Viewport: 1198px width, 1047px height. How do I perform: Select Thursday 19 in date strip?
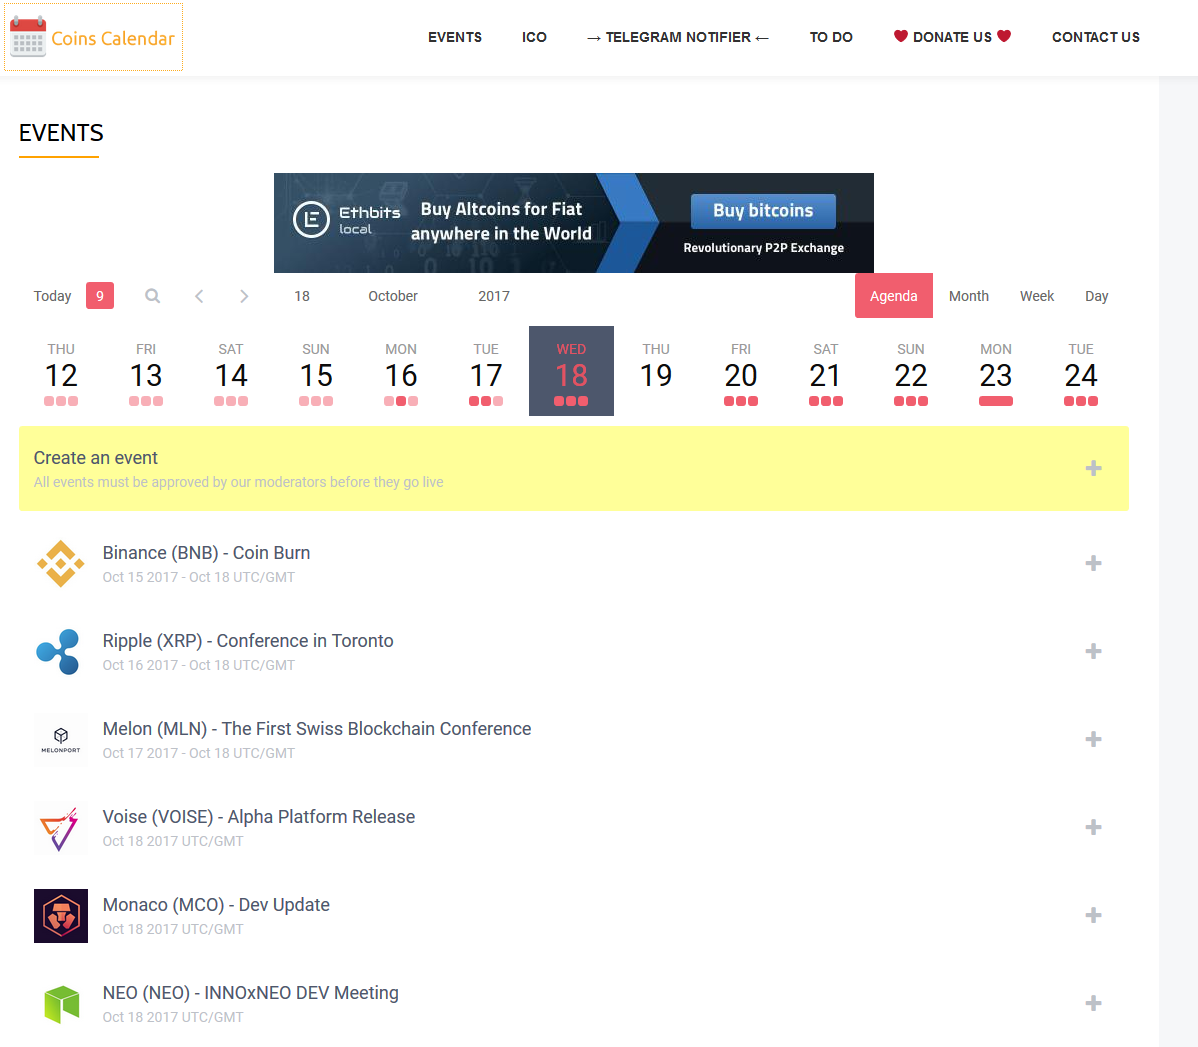tap(656, 372)
